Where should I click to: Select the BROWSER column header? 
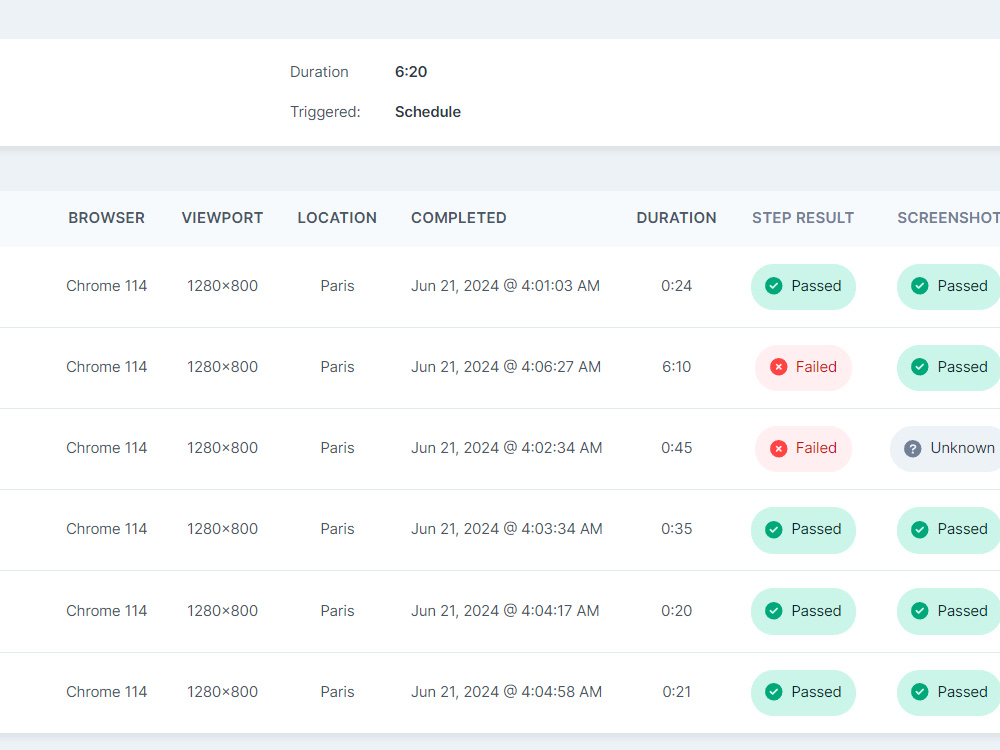(x=106, y=217)
